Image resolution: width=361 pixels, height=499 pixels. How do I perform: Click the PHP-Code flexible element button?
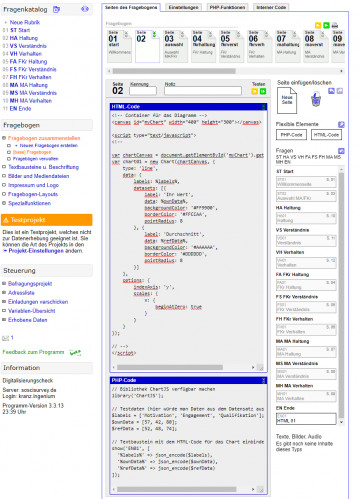point(291,135)
